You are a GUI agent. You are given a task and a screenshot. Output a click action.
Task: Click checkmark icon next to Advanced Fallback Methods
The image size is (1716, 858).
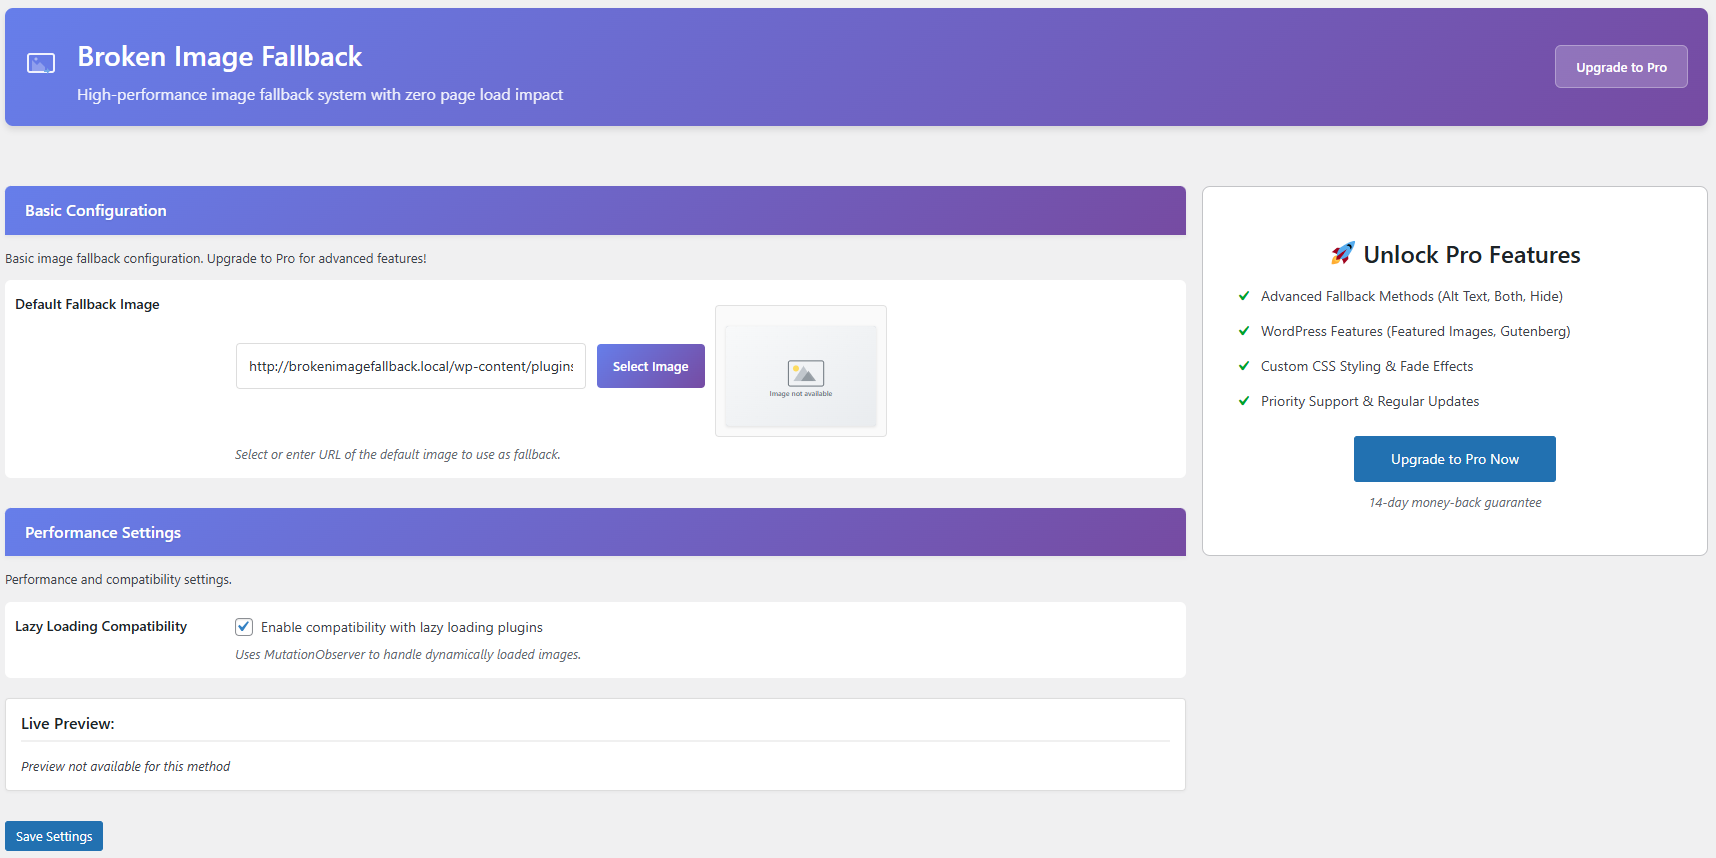point(1244,296)
